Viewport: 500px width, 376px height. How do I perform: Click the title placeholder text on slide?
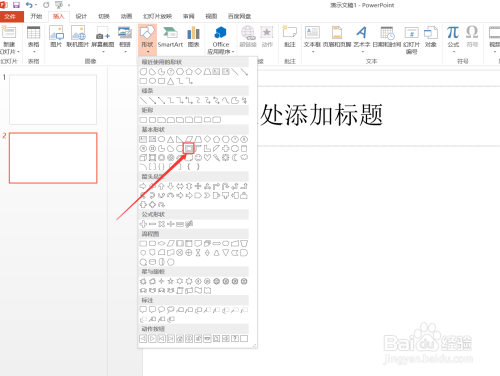(x=321, y=115)
